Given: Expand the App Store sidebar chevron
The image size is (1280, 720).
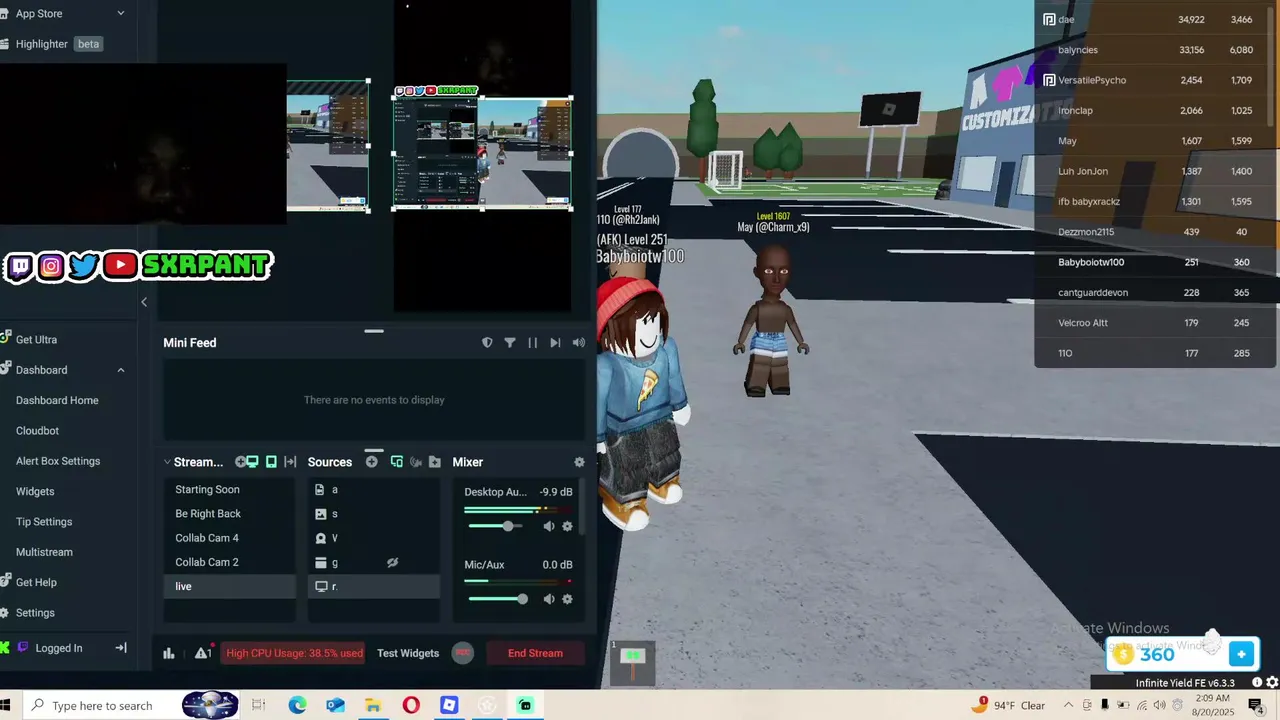Looking at the screenshot, I should pyautogui.click(x=121, y=14).
